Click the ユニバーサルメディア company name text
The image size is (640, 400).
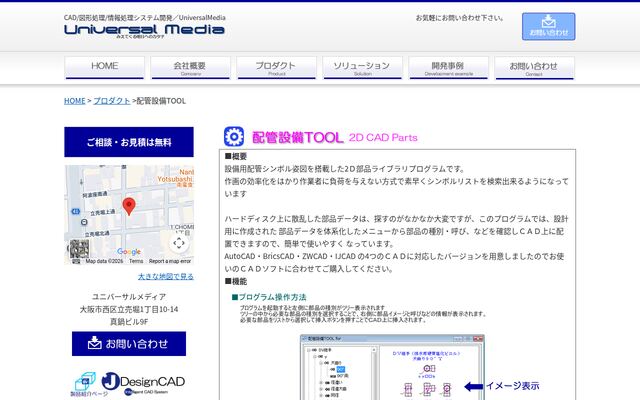pos(129,297)
